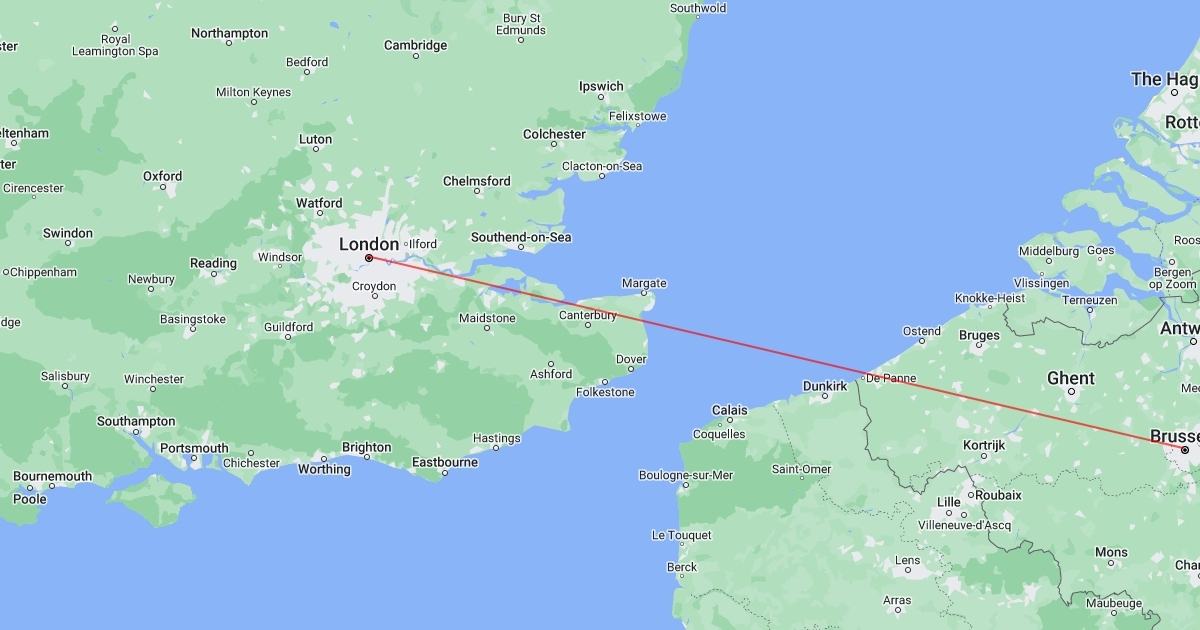Screen dimensions: 1200x630
Task: Select the Dover town label
Action: 631,359
